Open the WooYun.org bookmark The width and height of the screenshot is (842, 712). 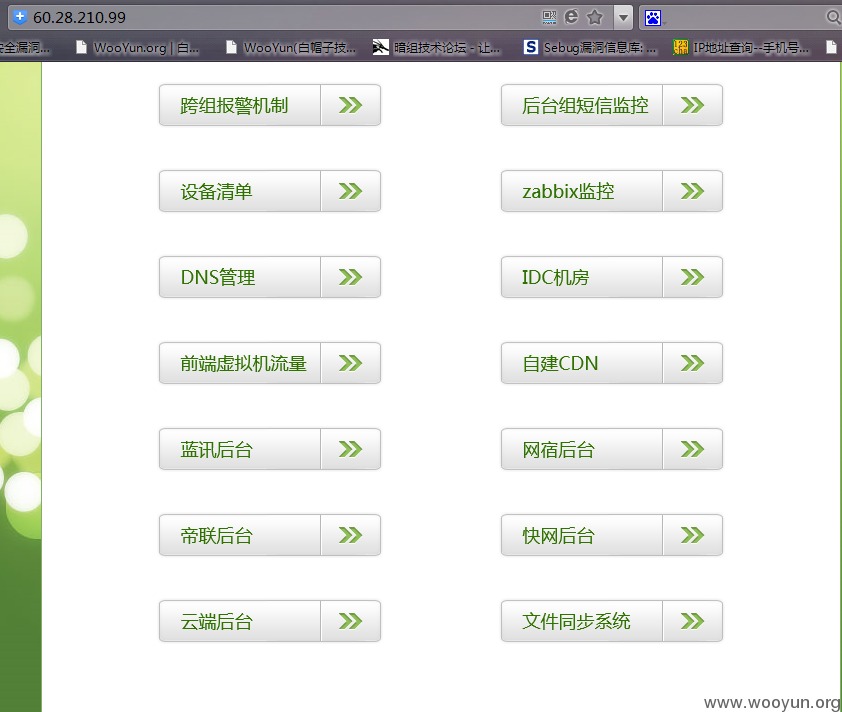pos(137,48)
